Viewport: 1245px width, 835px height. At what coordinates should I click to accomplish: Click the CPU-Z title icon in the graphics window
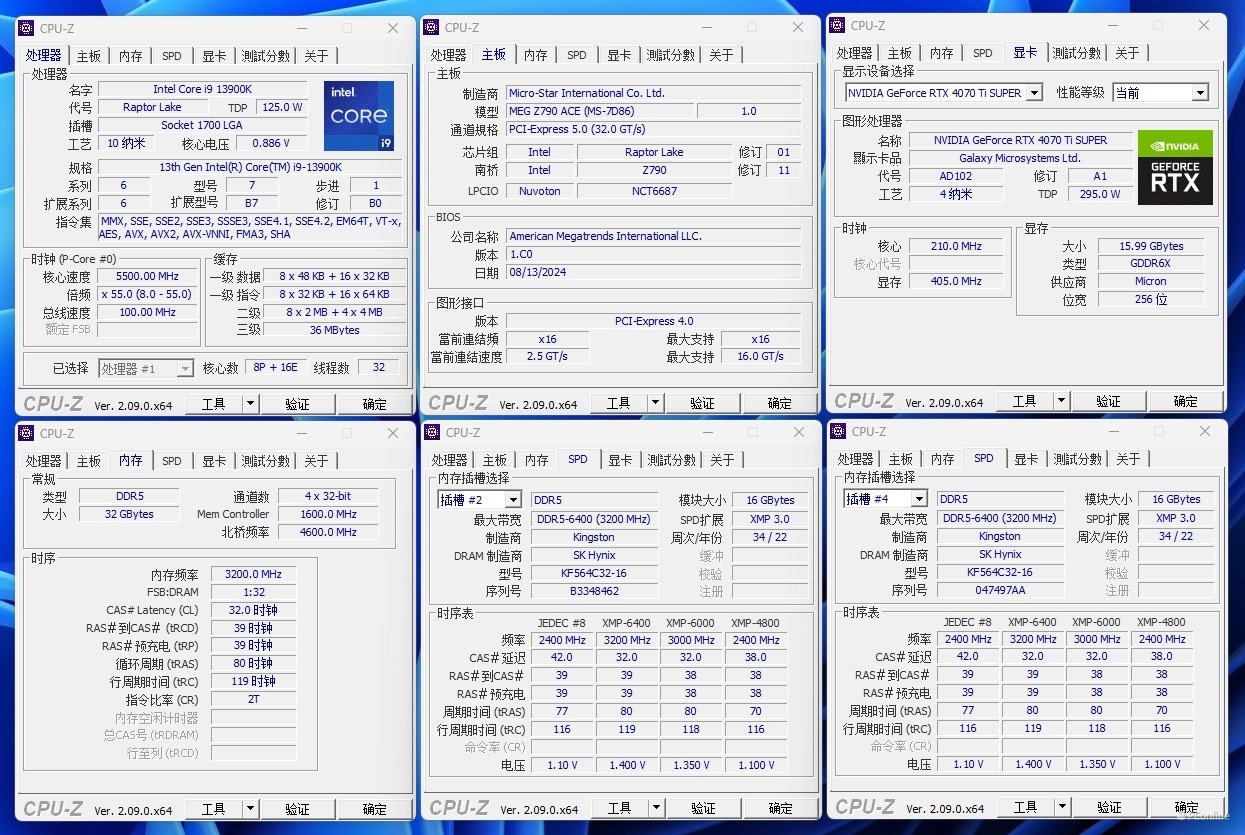(839, 26)
